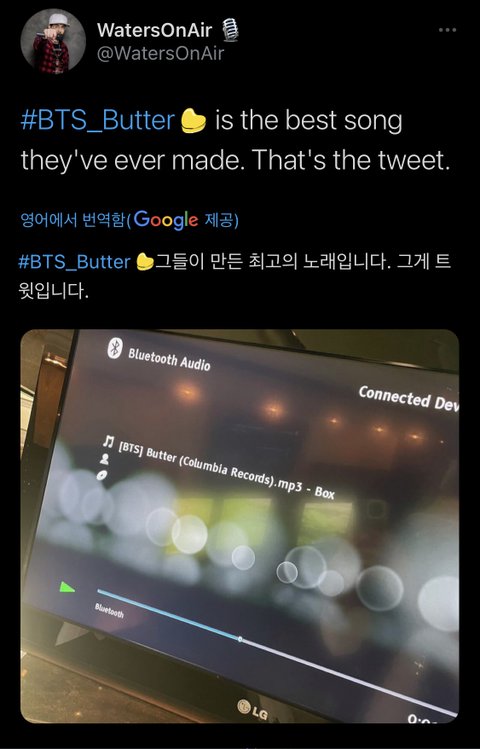Click the green play triangle

(66, 587)
